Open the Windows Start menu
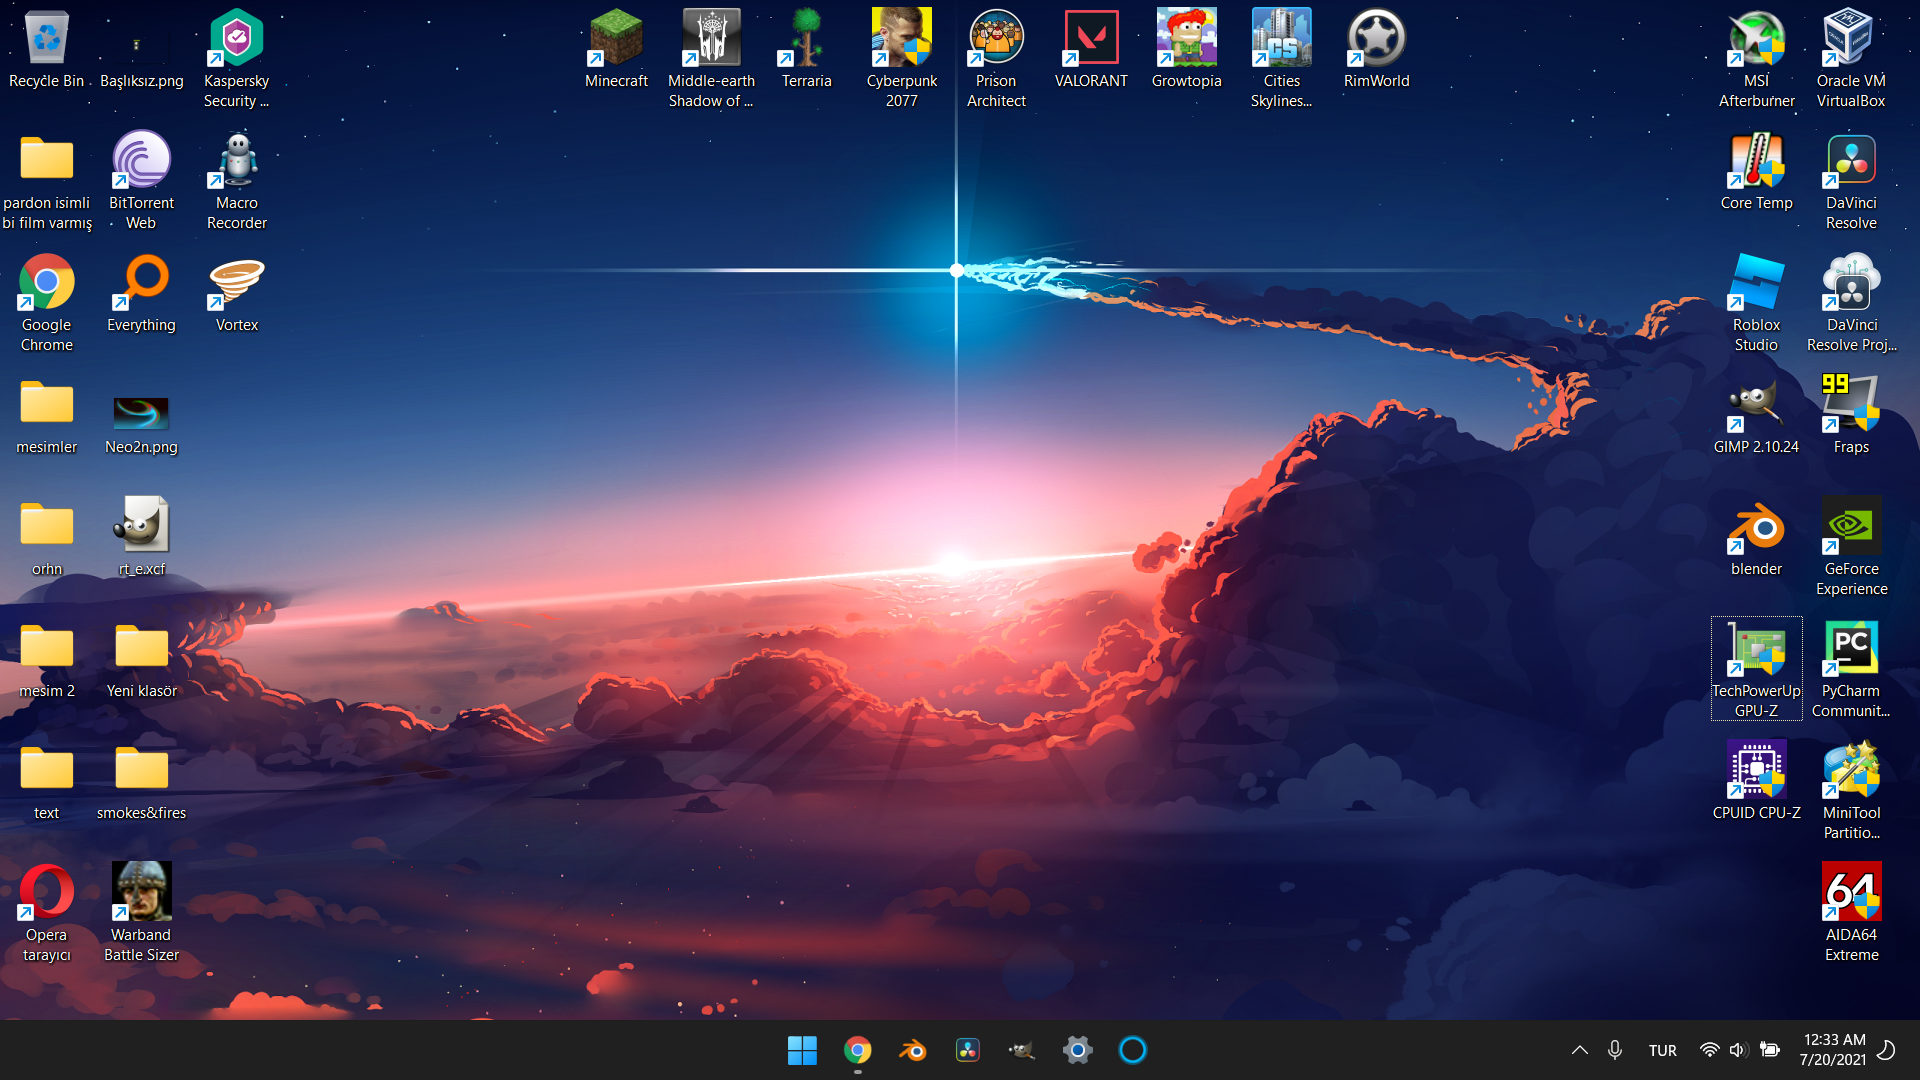 tap(802, 1050)
